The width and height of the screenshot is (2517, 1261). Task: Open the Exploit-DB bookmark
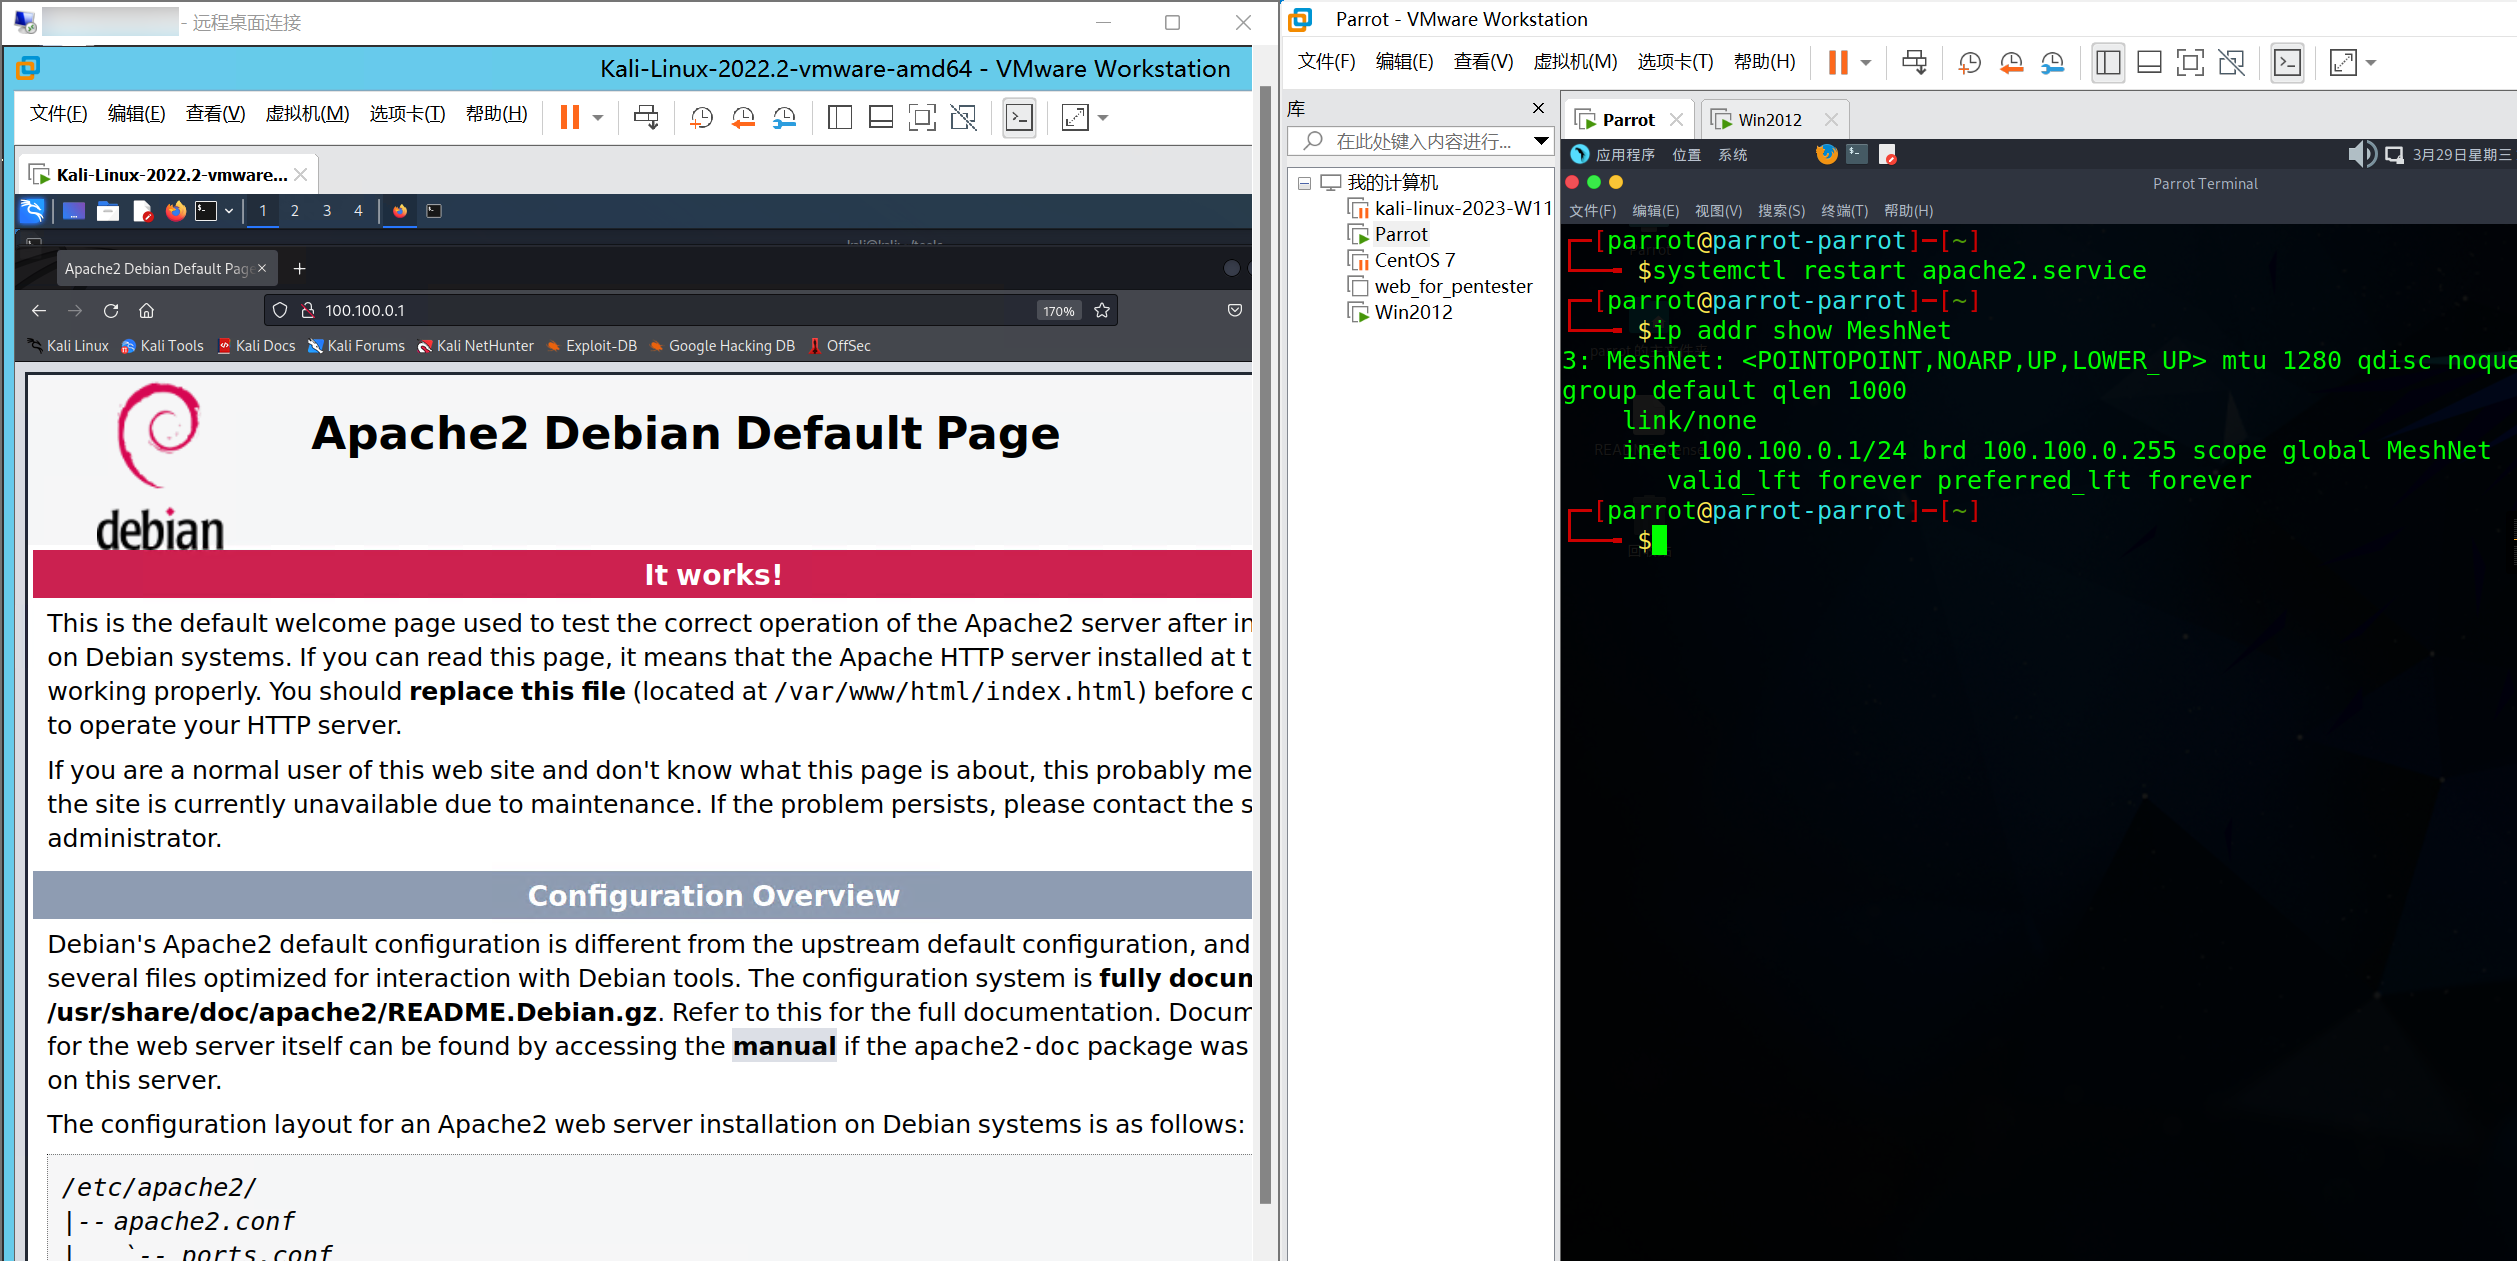click(x=600, y=346)
